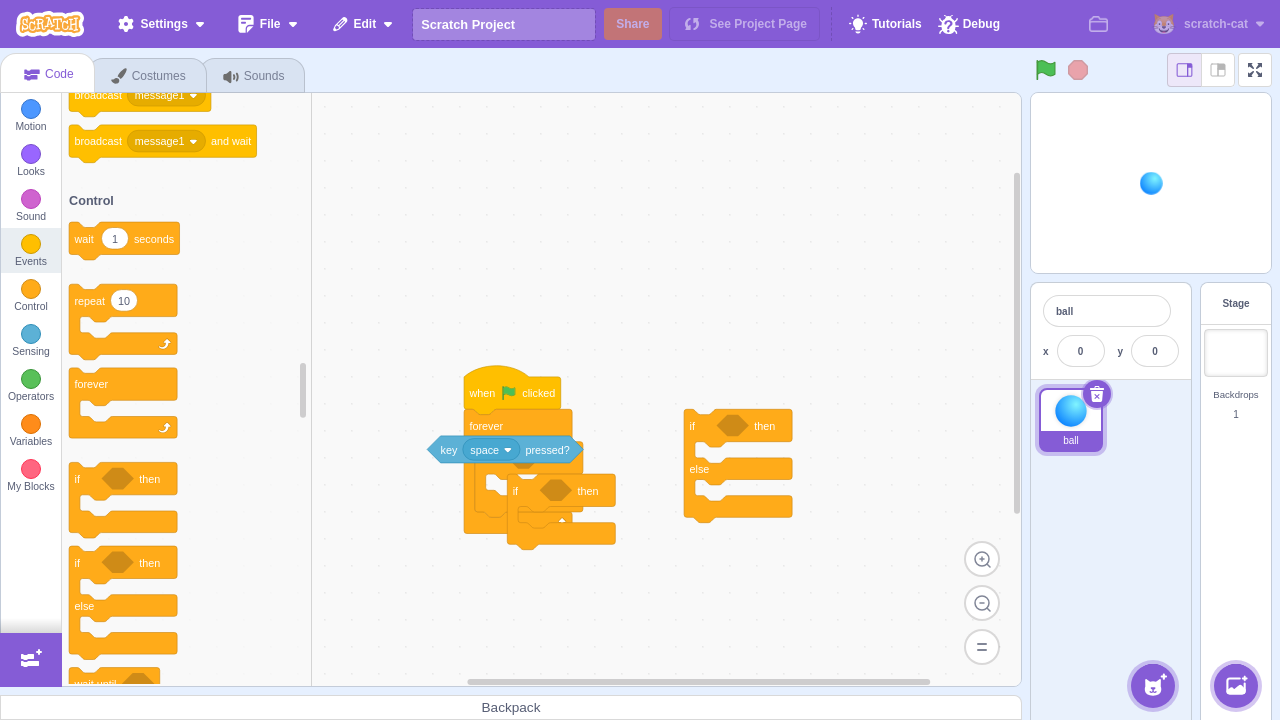Open the Edit dropdown menu
This screenshot has height=720, width=1280.
[363, 24]
